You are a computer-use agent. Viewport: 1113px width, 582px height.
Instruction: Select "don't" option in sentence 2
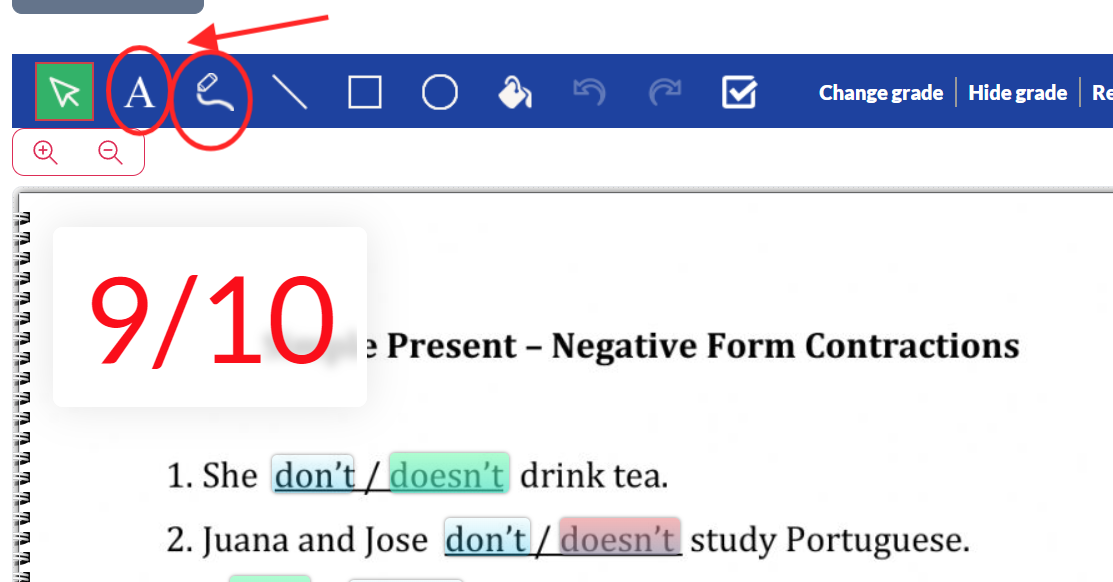coord(486,540)
